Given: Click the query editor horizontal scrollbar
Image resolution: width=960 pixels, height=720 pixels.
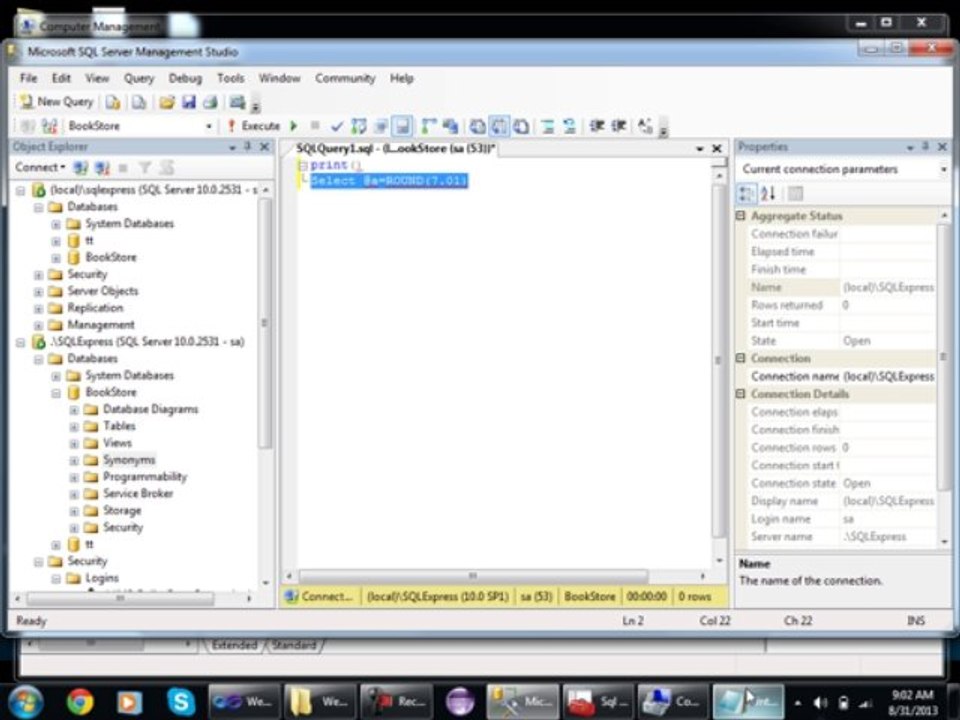Looking at the screenshot, I should pos(473,576).
